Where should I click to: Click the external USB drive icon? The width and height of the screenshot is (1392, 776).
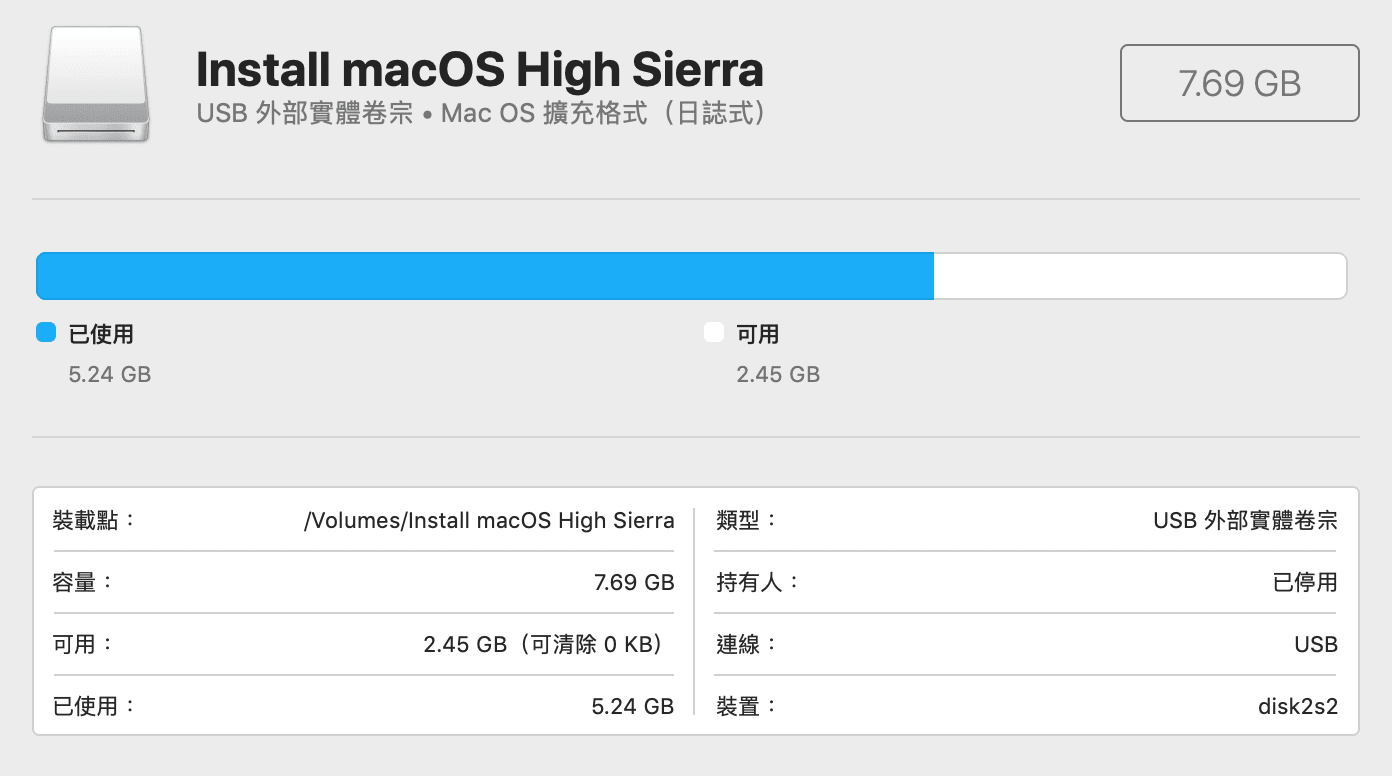(x=96, y=84)
